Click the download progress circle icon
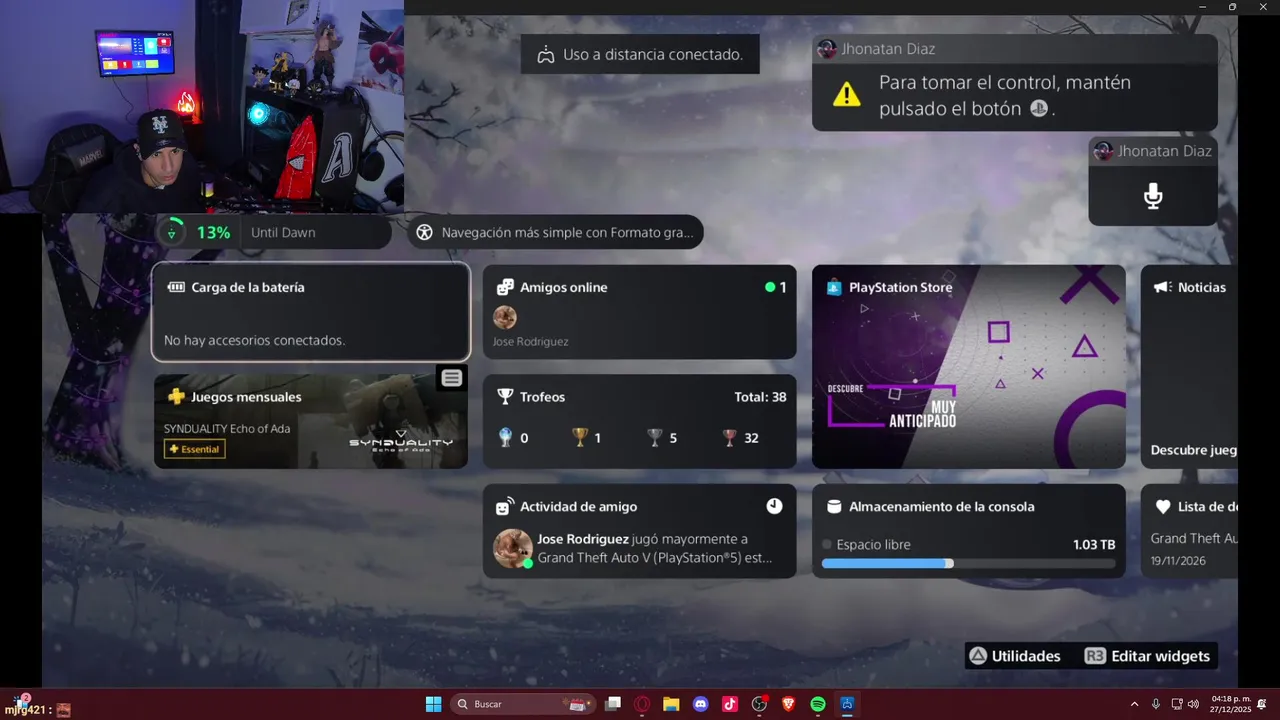This screenshot has width=1280, height=720. pyautogui.click(x=172, y=232)
